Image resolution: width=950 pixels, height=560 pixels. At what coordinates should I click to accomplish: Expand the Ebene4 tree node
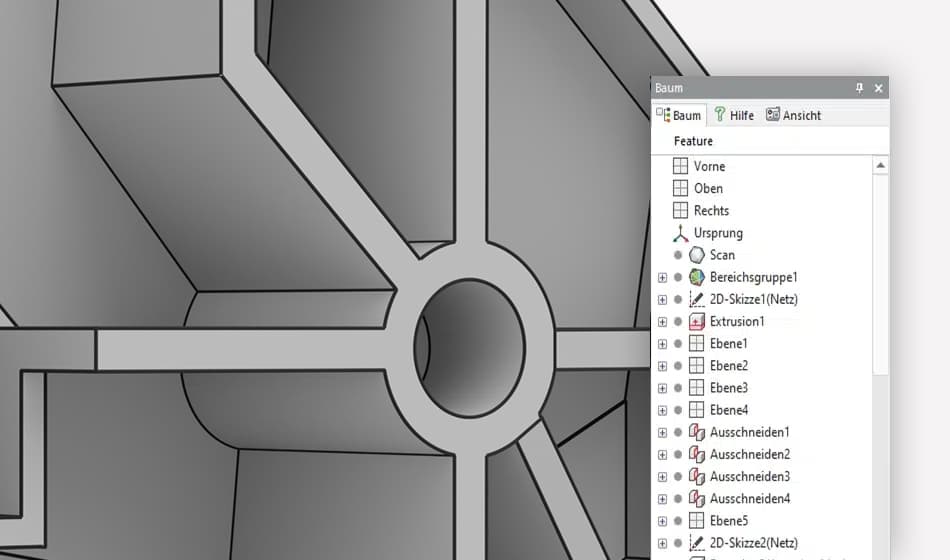(x=662, y=410)
